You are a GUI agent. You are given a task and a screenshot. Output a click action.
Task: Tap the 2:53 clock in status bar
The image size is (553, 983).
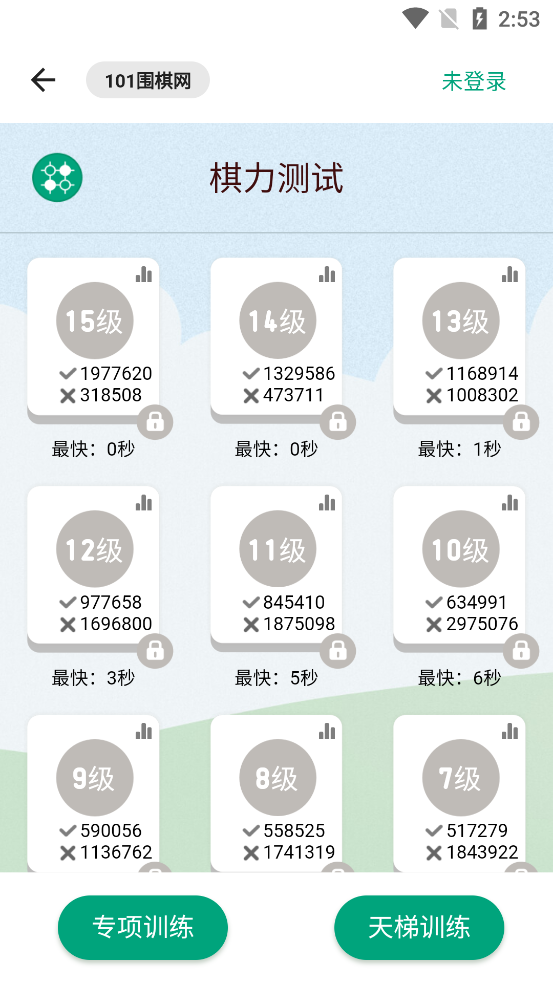tap(519, 19)
